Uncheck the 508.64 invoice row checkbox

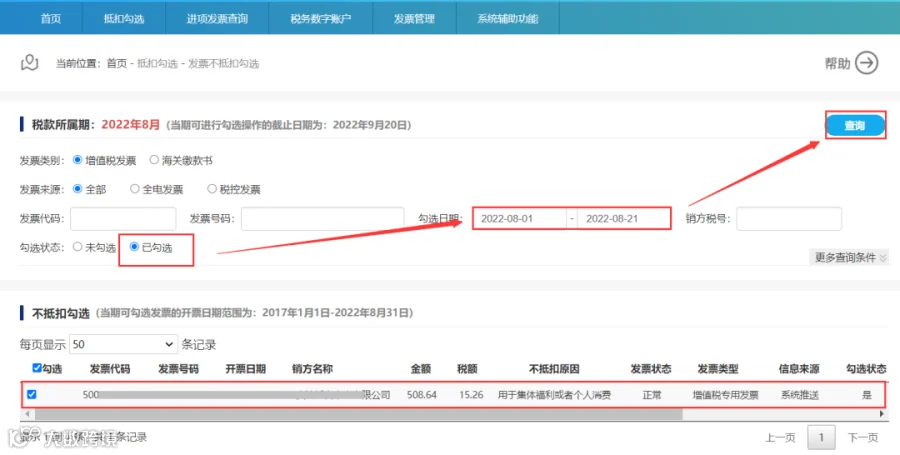click(x=32, y=394)
